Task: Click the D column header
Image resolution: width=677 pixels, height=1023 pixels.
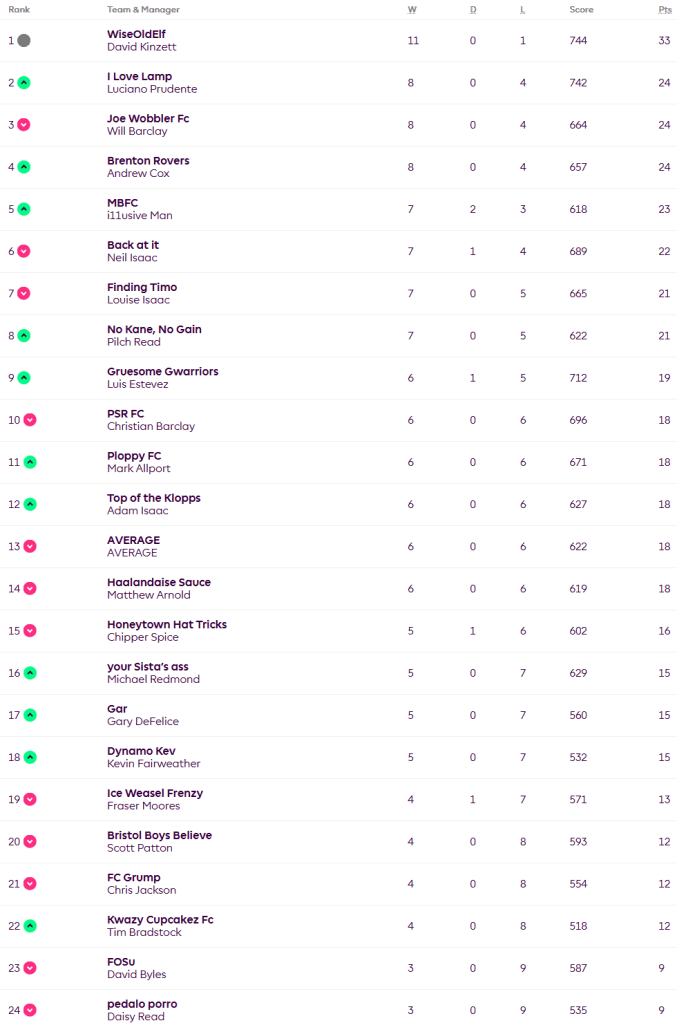Action: tap(473, 9)
